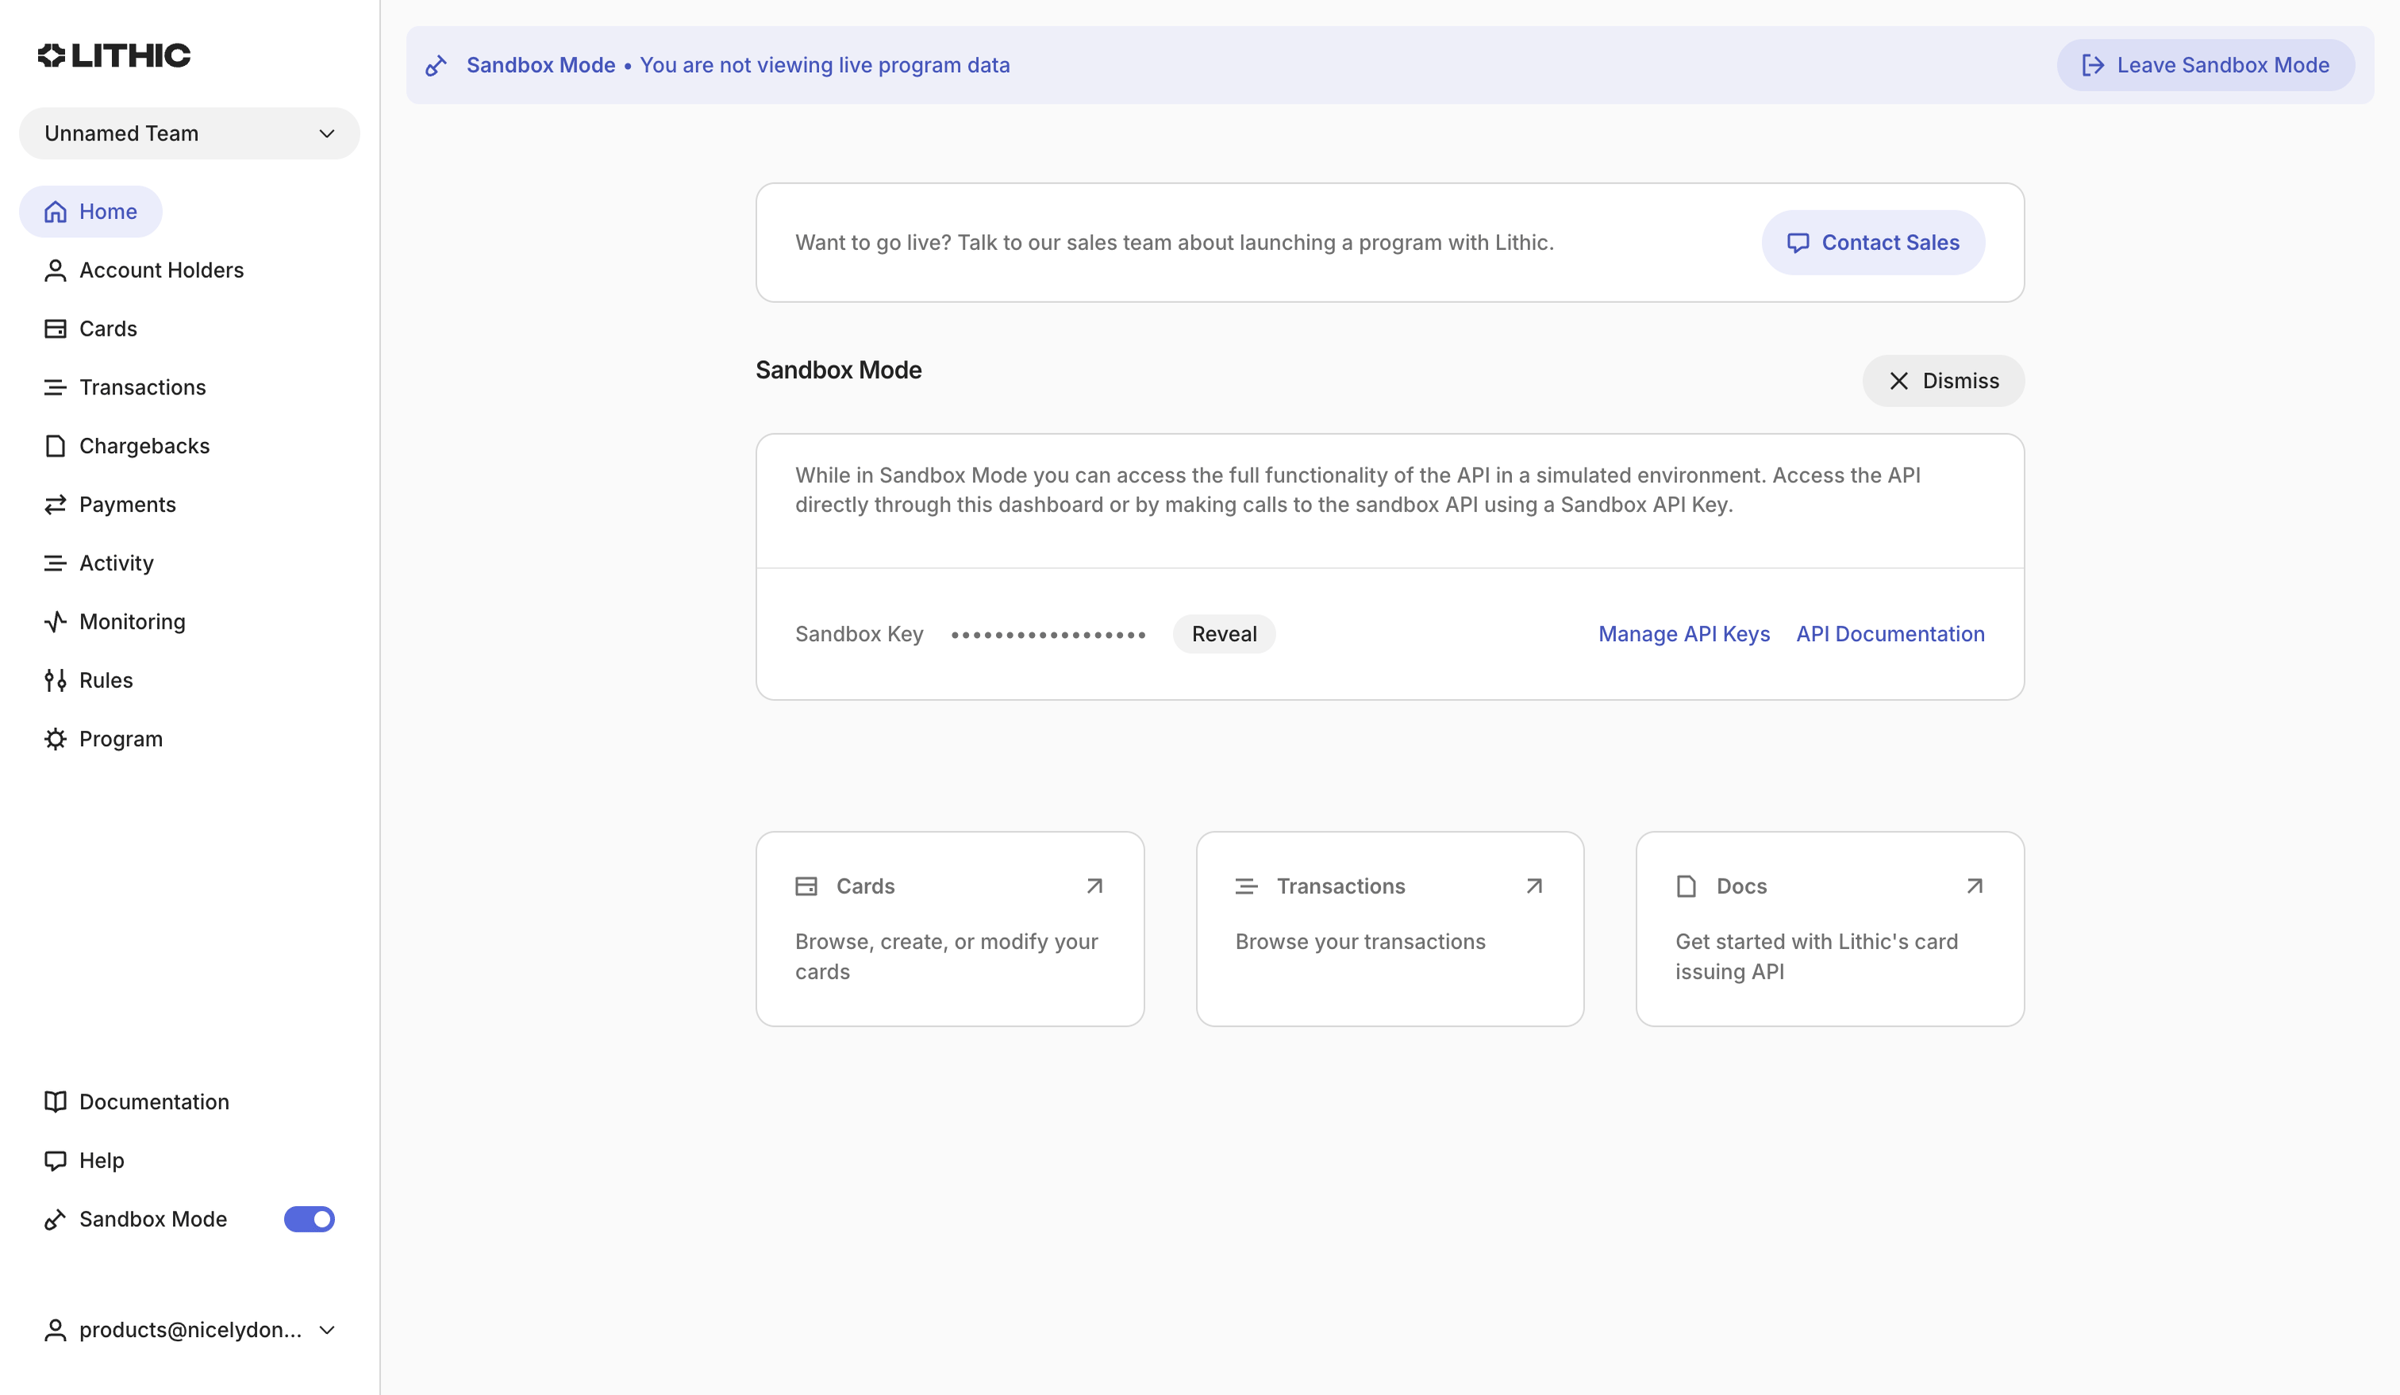
Task: Click the Transactions tile arrow icon
Action: click(x=1534, y=886)
